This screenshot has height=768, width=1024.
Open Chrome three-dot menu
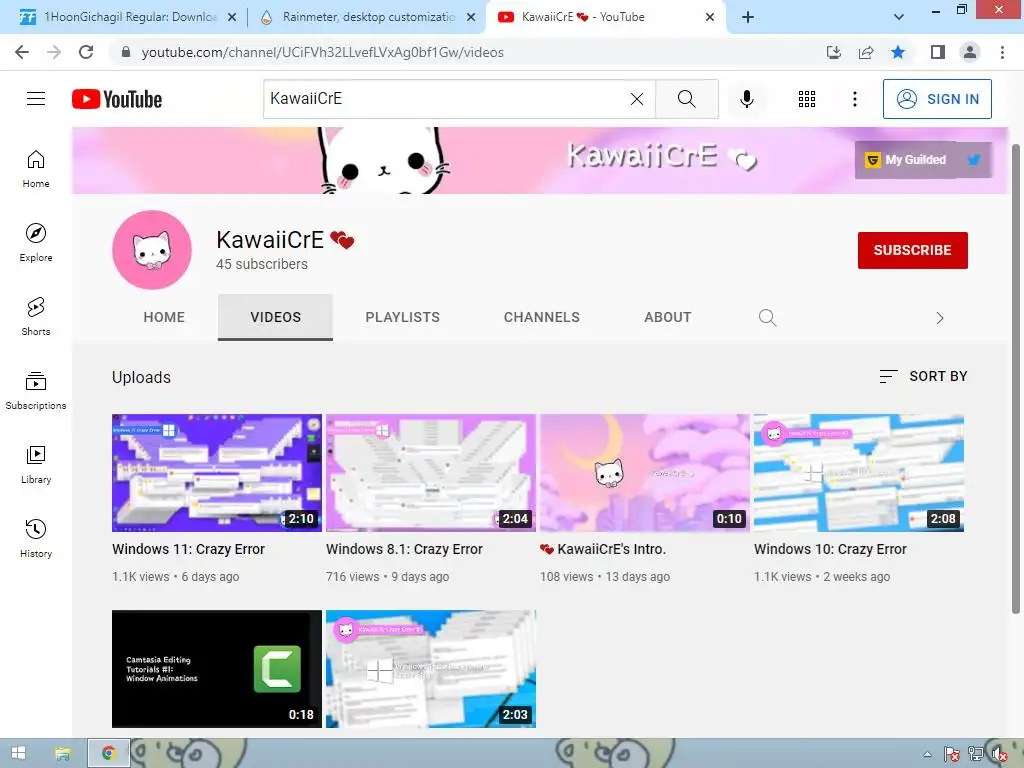[x=1002, y=52]
